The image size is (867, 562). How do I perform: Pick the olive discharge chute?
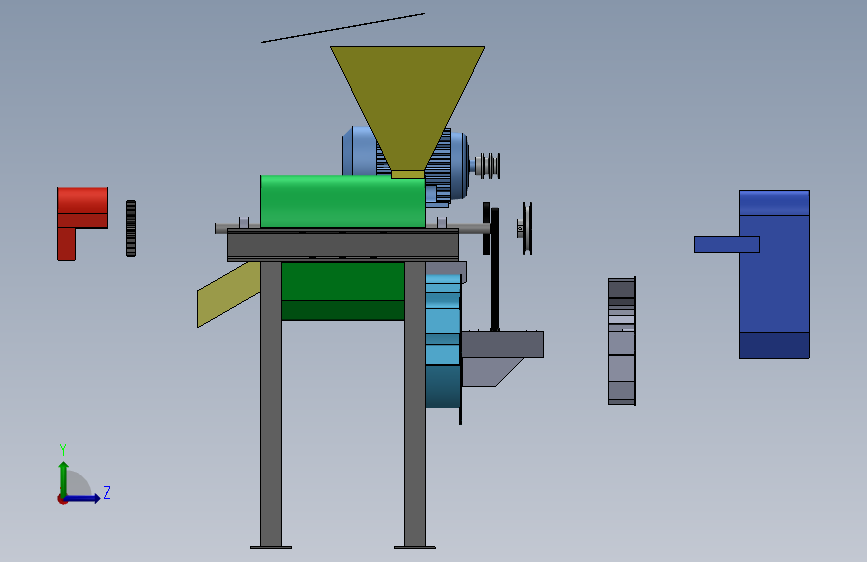click(228, 295)
